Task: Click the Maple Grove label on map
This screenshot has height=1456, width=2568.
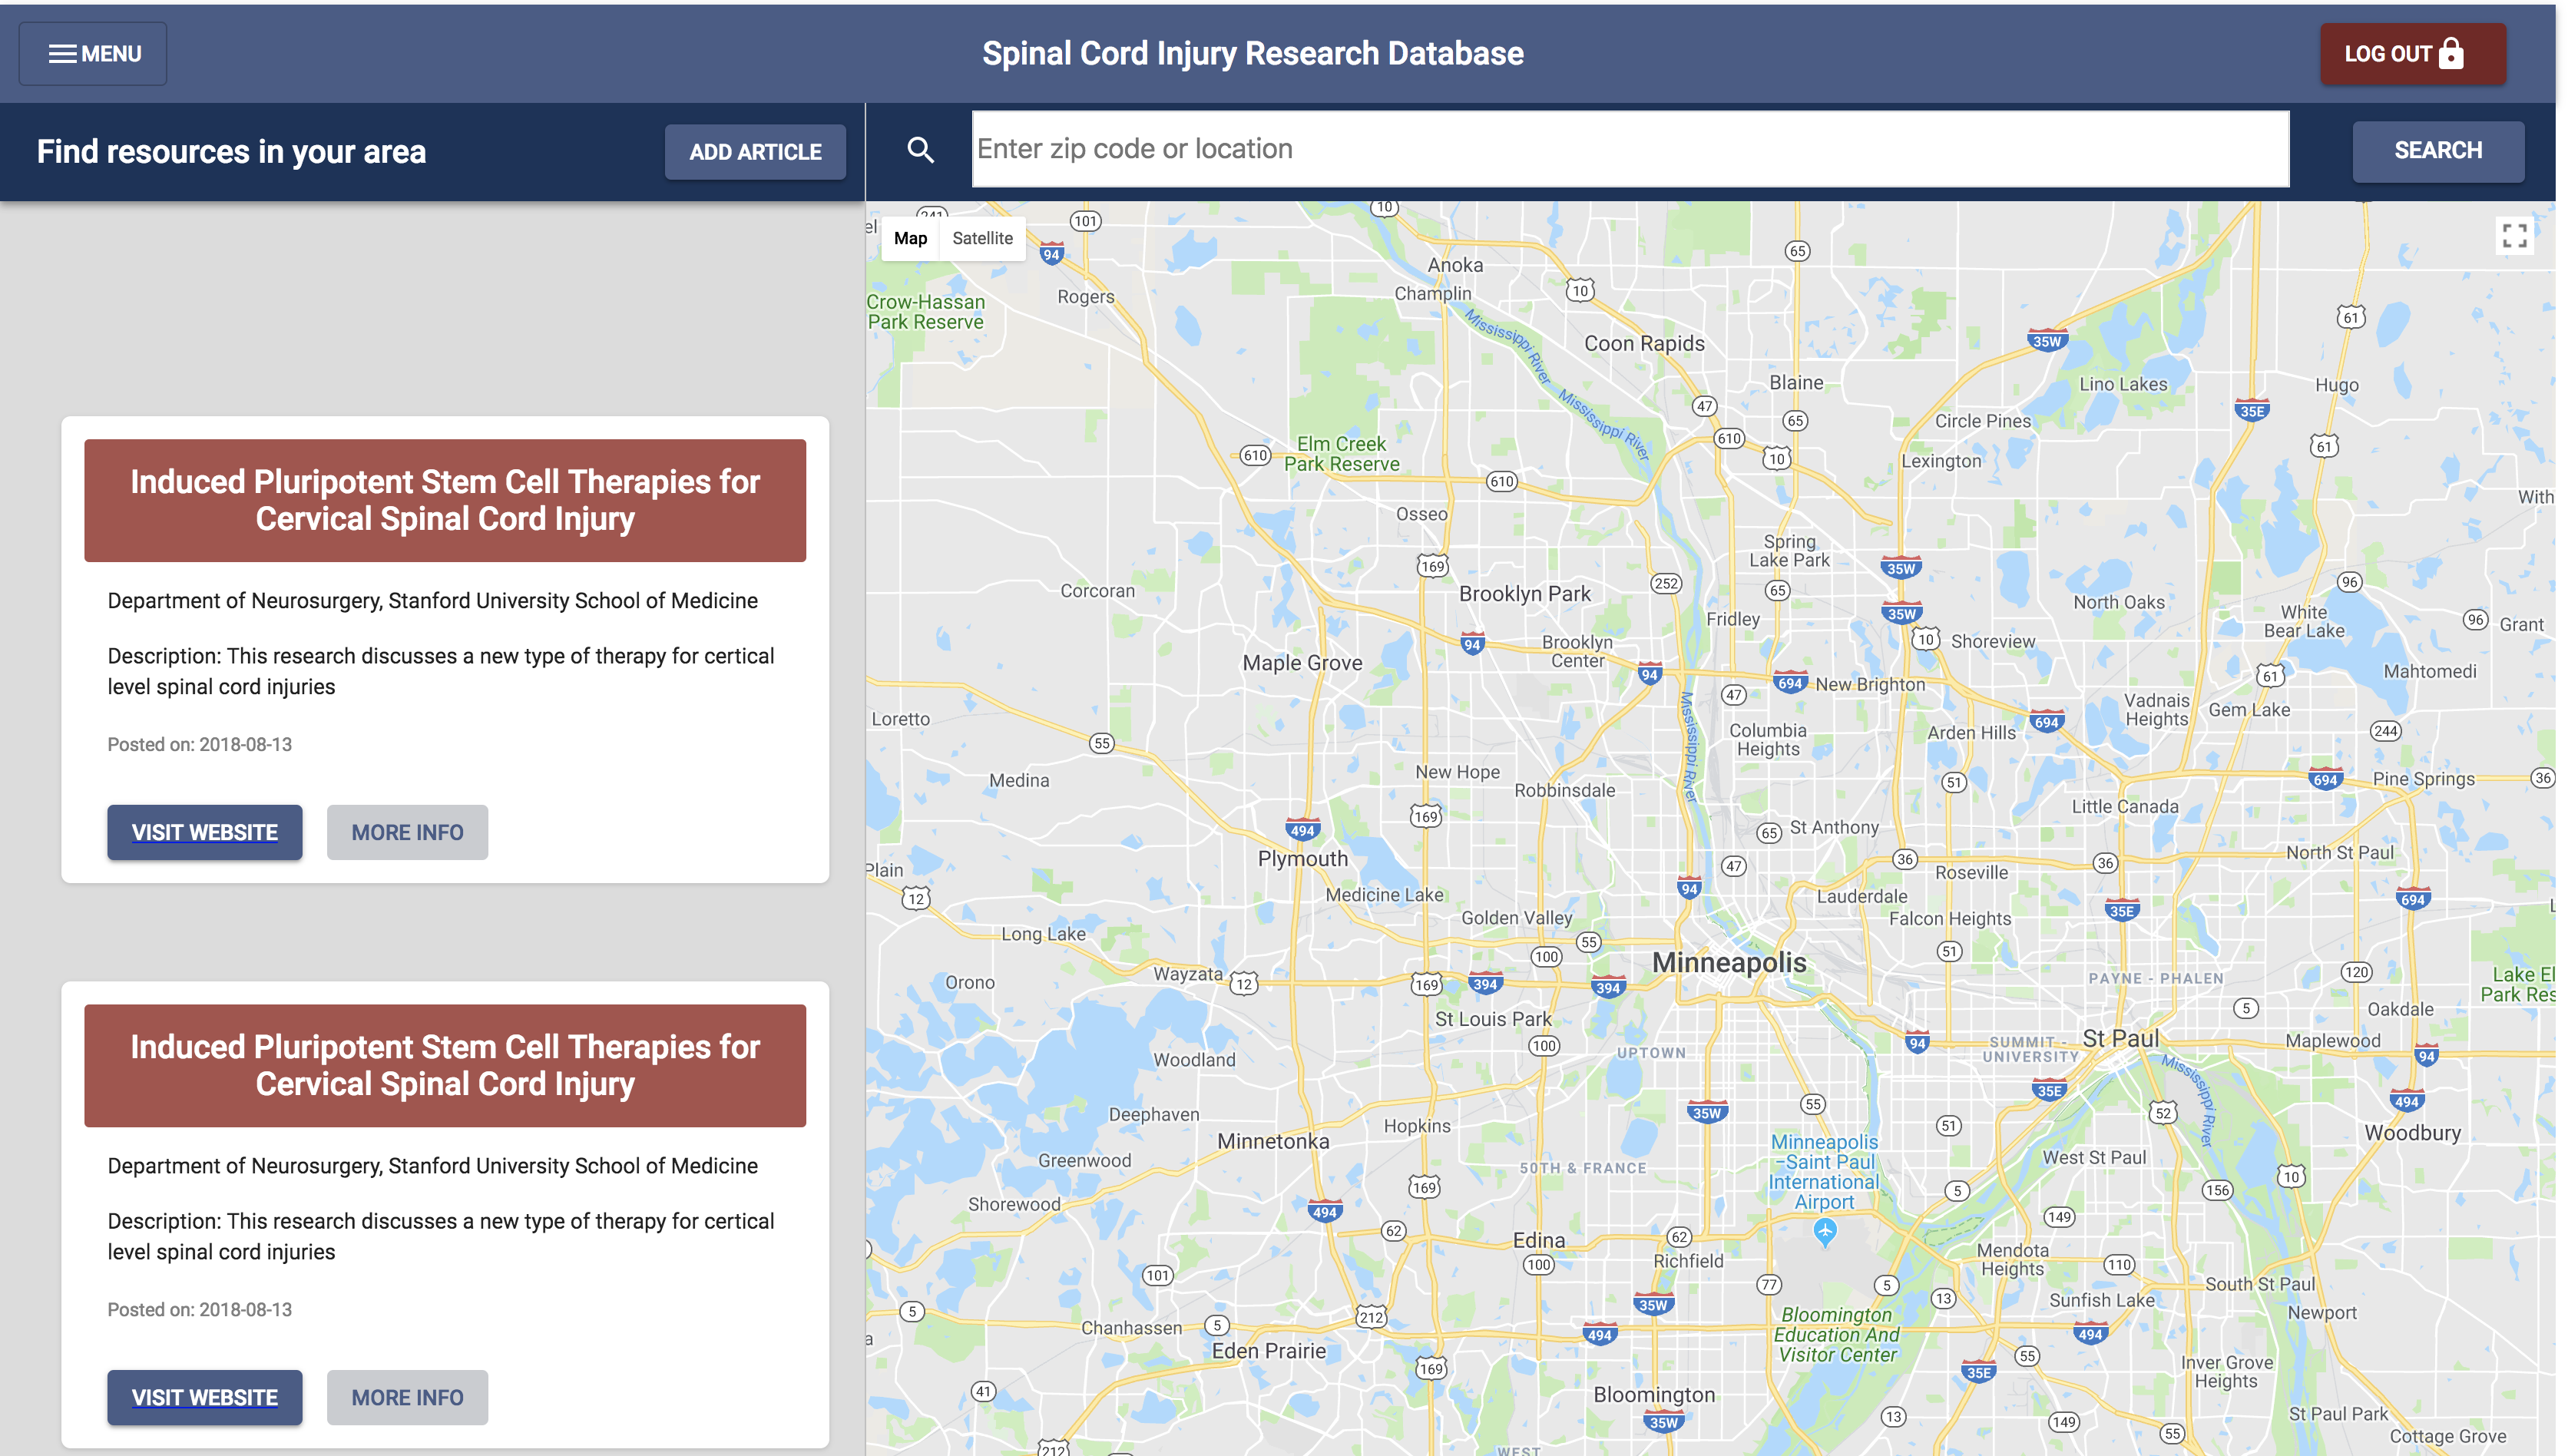Action: tap(1302, 662)
